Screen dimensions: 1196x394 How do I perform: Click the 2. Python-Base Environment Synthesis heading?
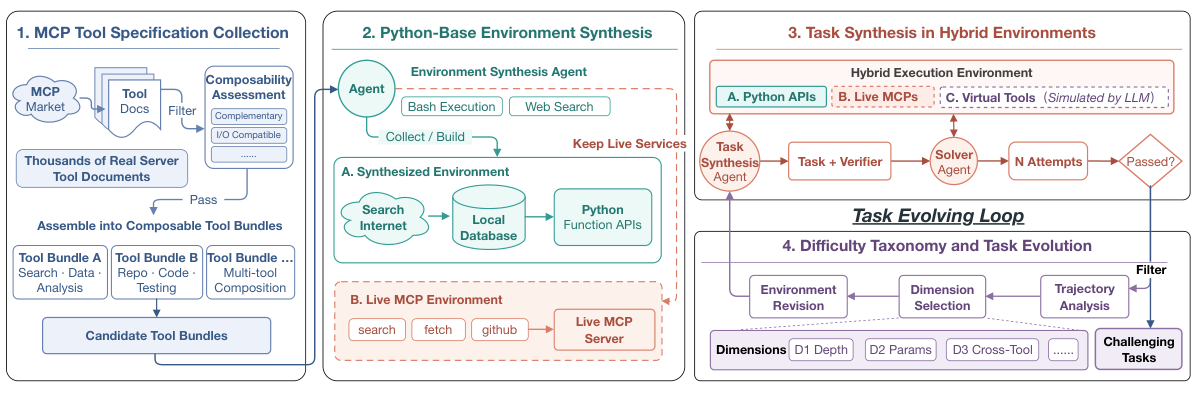pos(507,33)
